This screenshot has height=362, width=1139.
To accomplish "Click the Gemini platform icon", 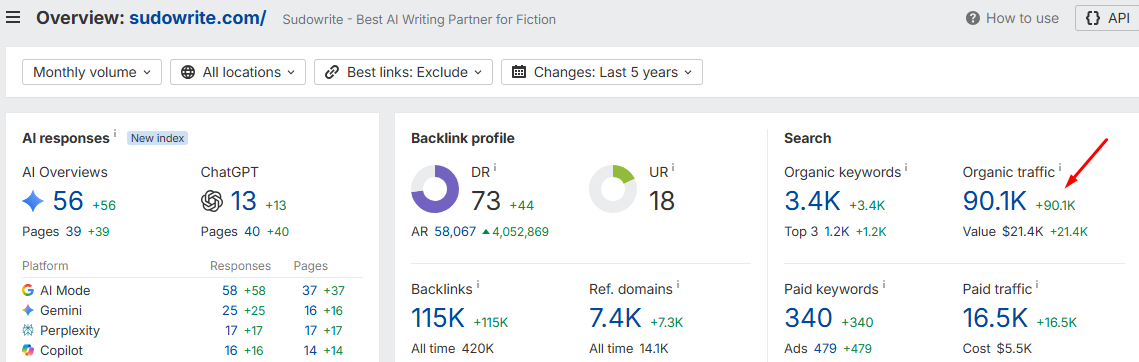I will (28, 310).
